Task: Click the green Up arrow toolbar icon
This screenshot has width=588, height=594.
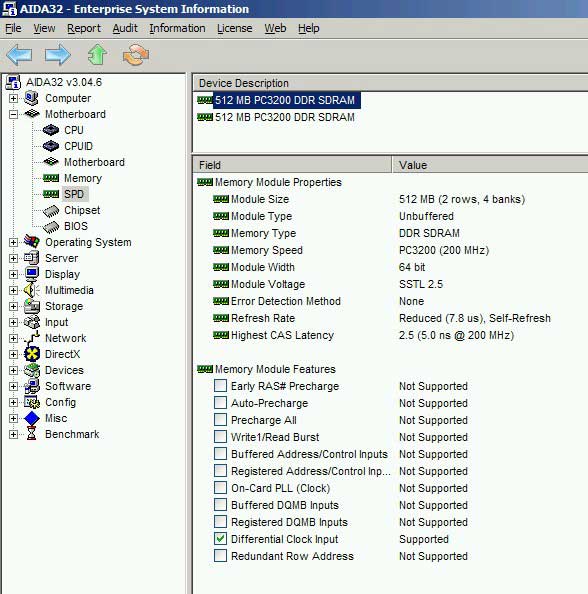Action: click(x=97, y=55)
